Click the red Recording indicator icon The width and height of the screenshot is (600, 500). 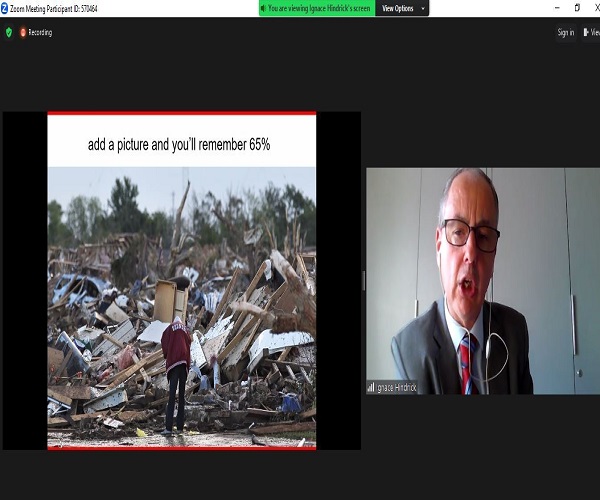point(23,33)
